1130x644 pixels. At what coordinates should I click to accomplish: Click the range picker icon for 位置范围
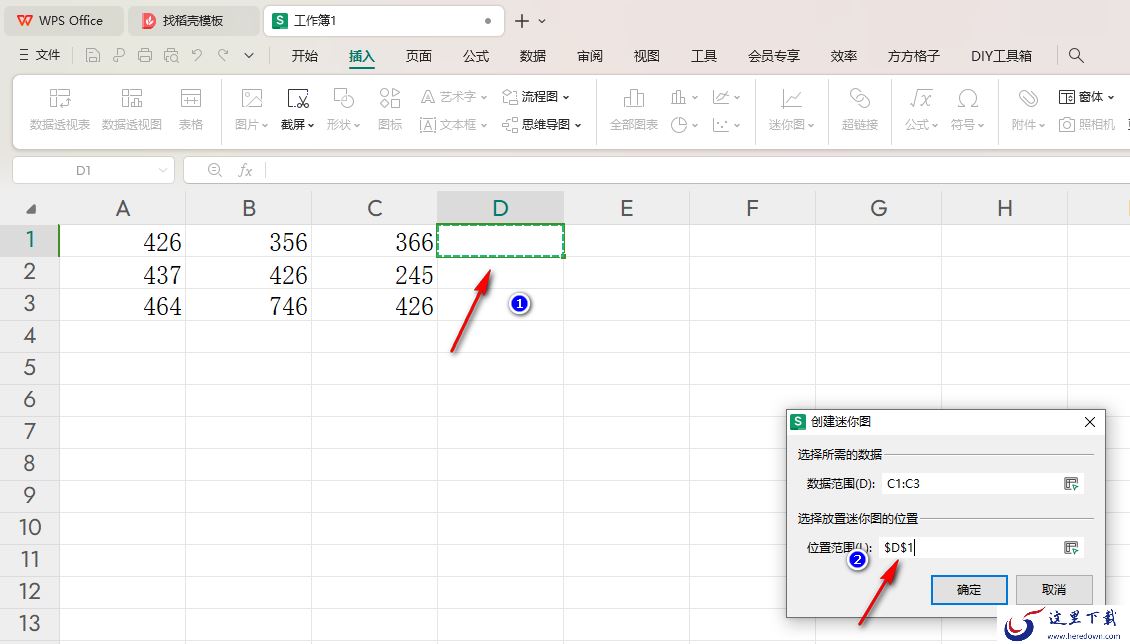(x=1072, y=547)
